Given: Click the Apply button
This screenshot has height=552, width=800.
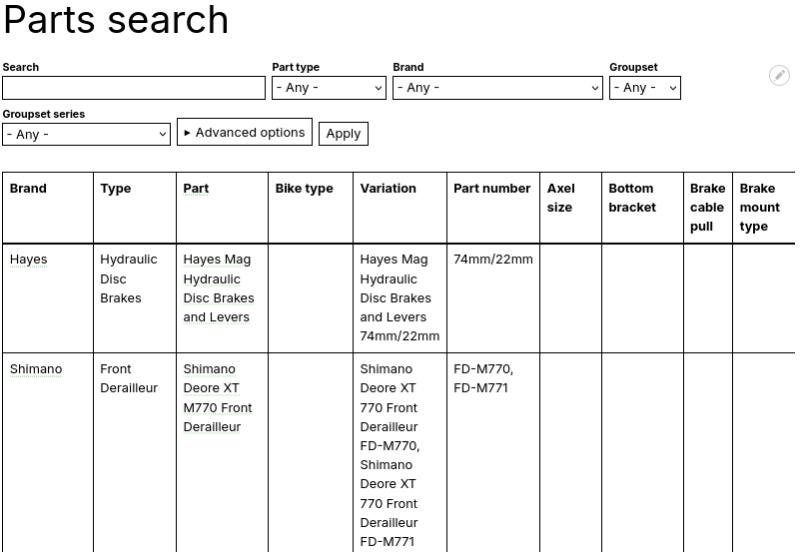Looking at the screenshot, I should tap(343, 134).
